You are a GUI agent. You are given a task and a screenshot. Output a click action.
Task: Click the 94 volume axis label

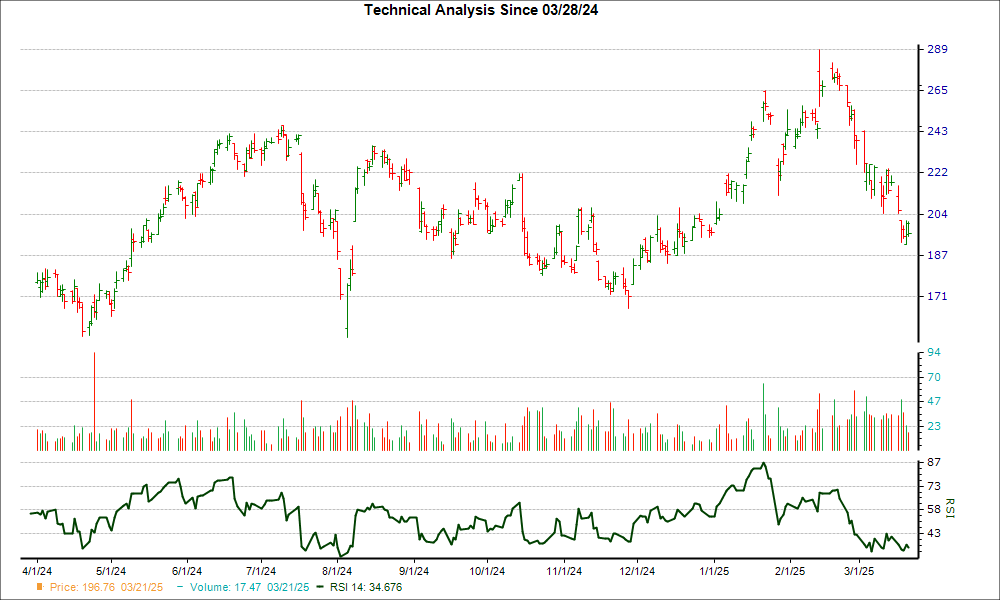click(932, 353)
